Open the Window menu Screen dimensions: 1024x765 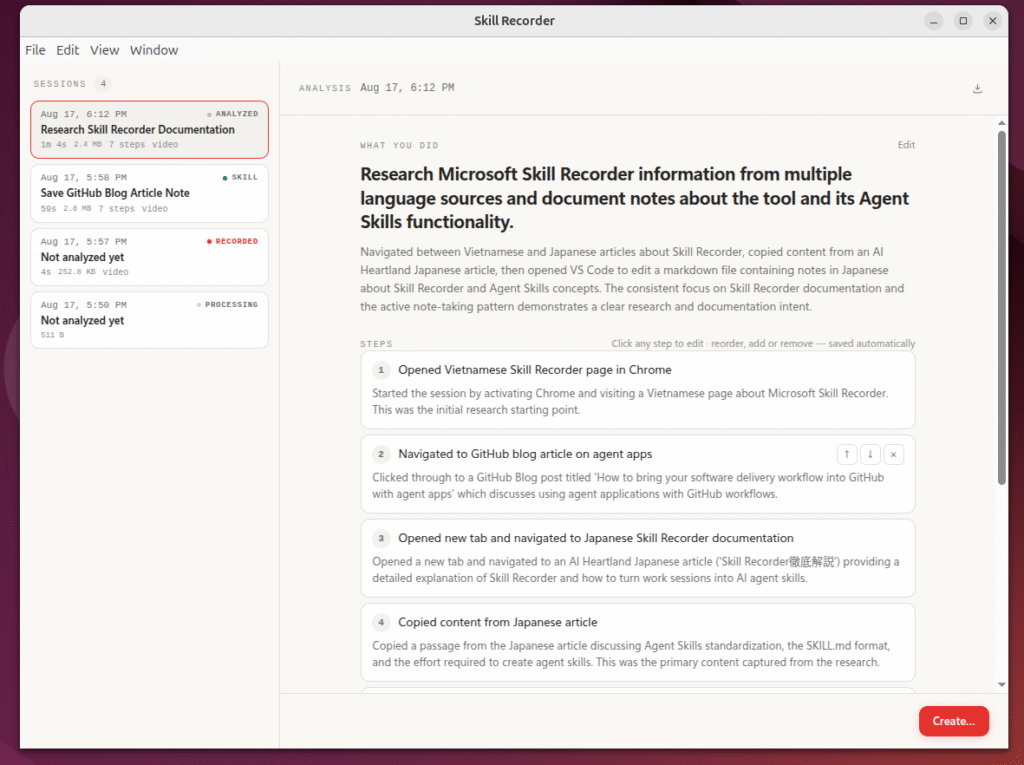154,50
